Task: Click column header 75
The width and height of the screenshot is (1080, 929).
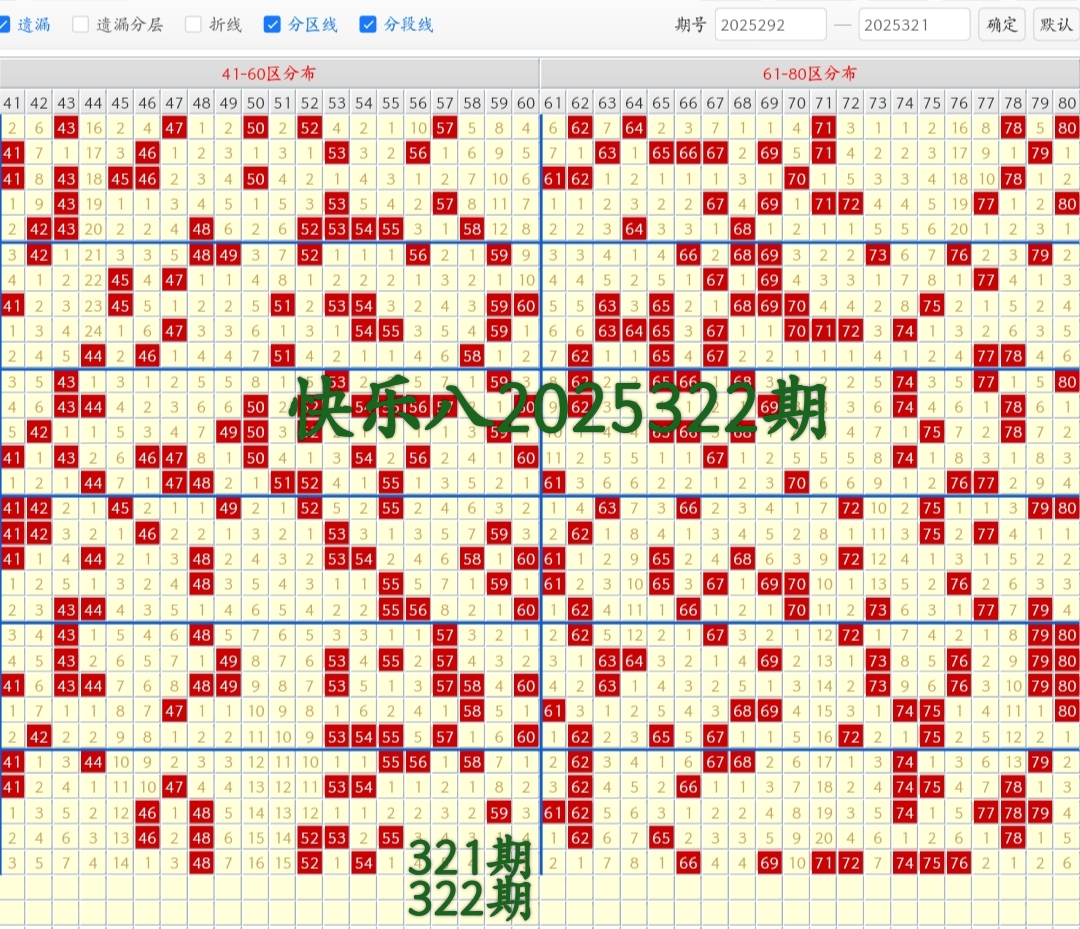Action: click(932, 103)
